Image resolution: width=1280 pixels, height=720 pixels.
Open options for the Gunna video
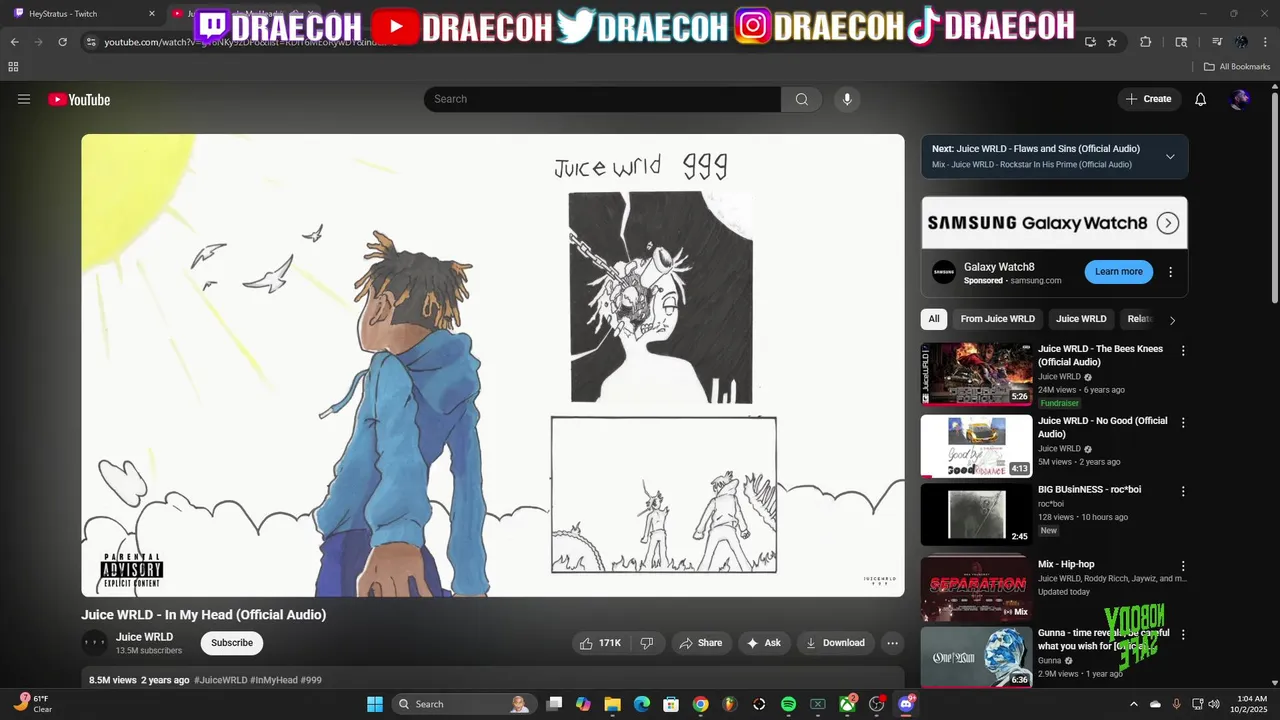pyautogui.click(x=1183, y=635)
